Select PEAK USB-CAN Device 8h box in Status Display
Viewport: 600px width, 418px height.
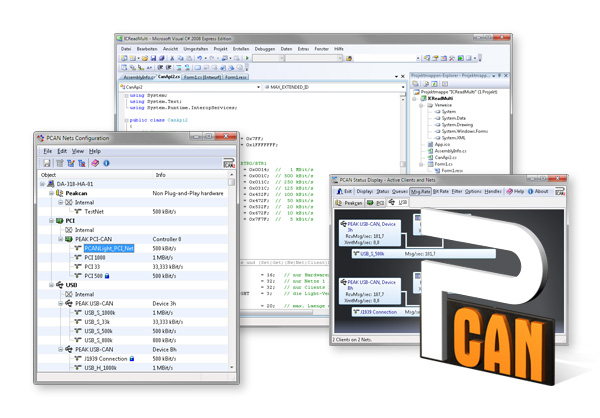point(370,291)
